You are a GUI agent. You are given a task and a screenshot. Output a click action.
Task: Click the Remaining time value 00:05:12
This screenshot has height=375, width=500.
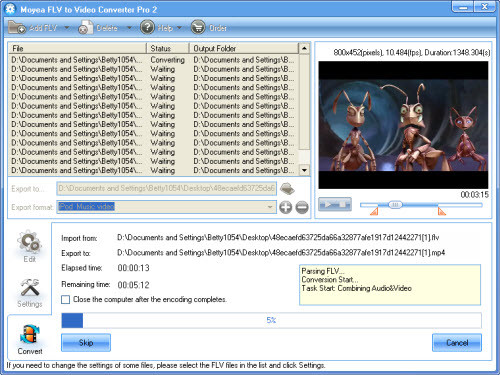(133, 285)
